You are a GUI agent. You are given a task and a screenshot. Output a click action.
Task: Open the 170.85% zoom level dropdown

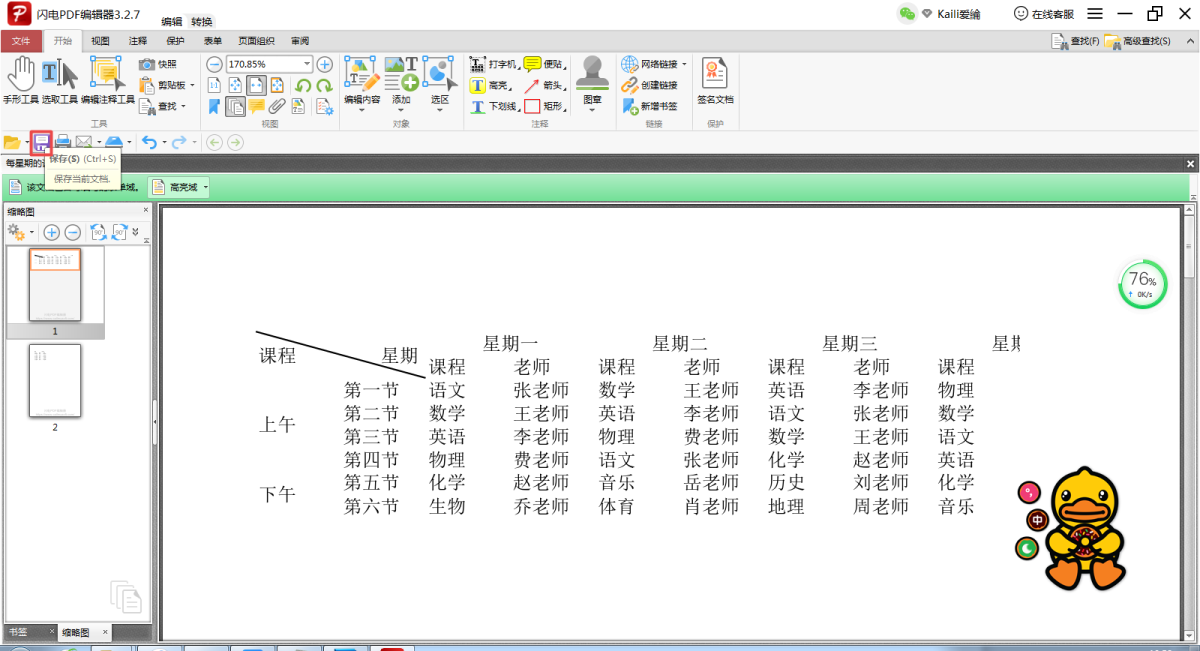pos(307,64)
